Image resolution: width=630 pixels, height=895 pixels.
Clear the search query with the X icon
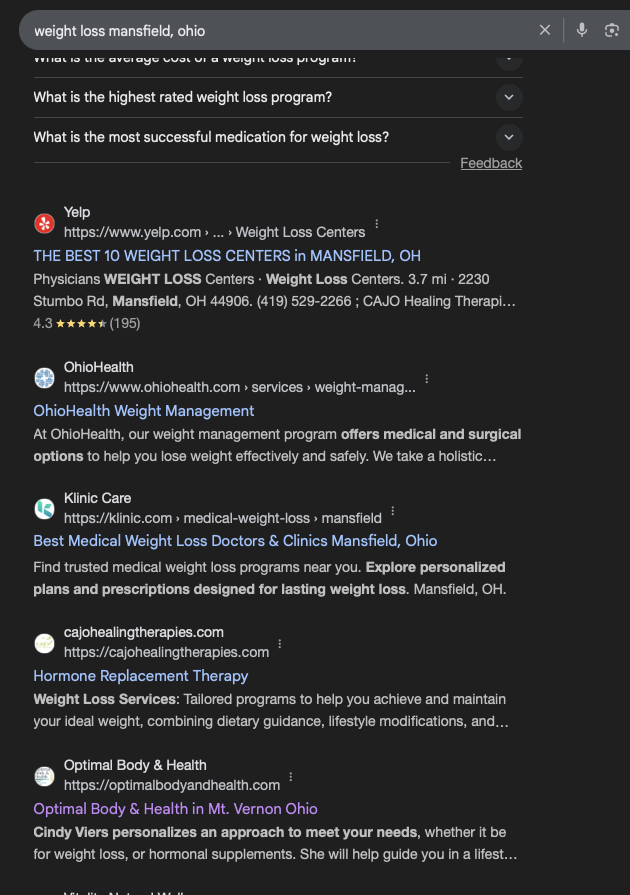545,30
